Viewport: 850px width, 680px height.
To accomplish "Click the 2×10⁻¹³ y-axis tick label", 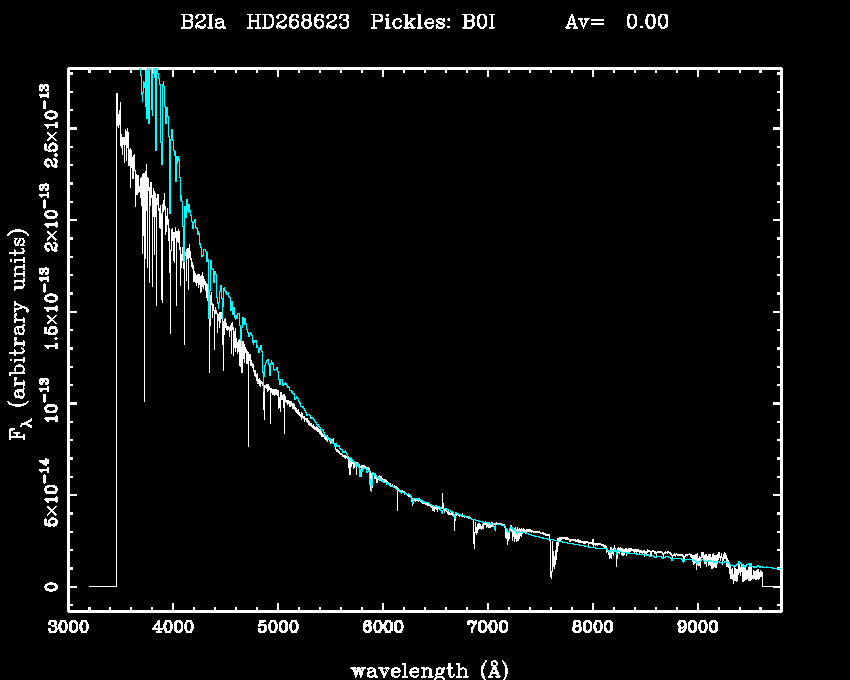I will pyautogui.click(x=48, y=218).
